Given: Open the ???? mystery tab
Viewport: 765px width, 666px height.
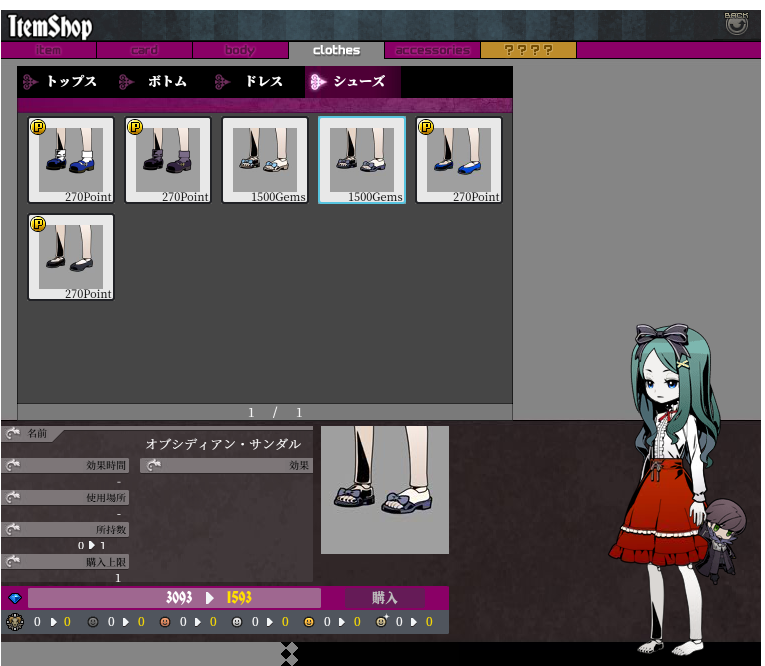Looking at the screenshot, I should pyautogui.click(x=528, y=50).
